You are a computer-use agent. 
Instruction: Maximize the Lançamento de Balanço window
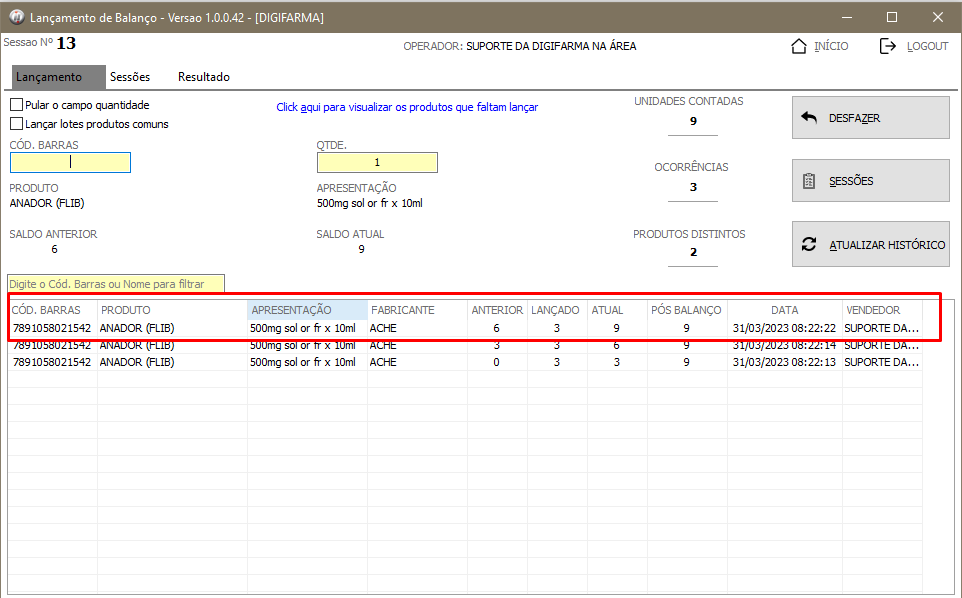coord(891,17)
